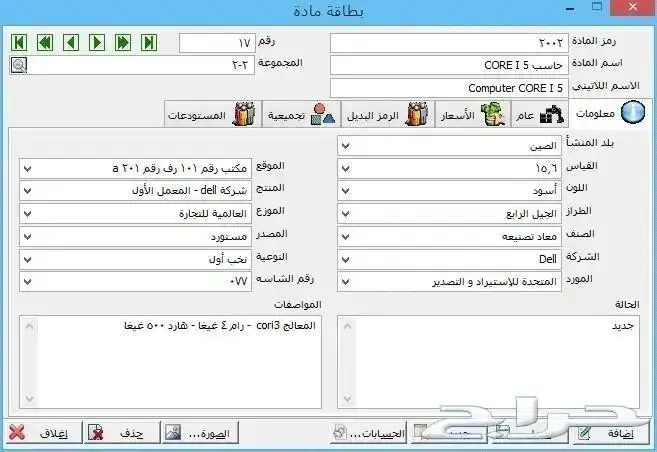Image resolution: width=657 pixels, height=452 pixels.
Task: Click the اسم المادة name field
Action: pyautogui.click(x=449, y=65)
